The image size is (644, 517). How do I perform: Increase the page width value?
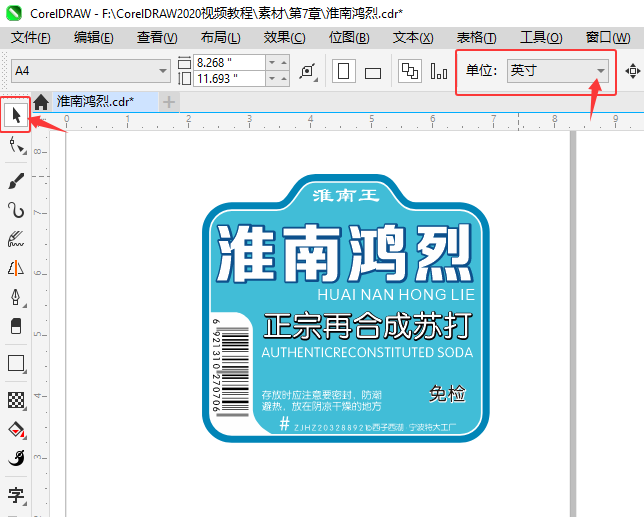click(x=284, y=63)
